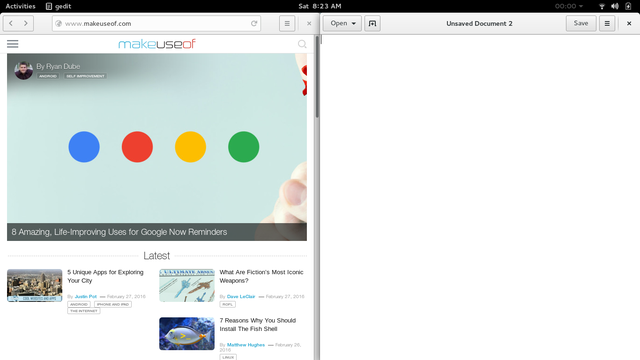Screen dimensions: 640x360
Task: Open '5 Unique Apps for Exploring Your City'
Action: point(105,276)
